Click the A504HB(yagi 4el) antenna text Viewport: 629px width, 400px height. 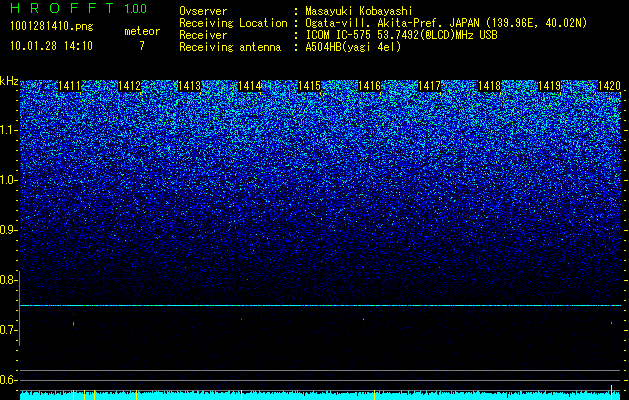tap(353, 47)
